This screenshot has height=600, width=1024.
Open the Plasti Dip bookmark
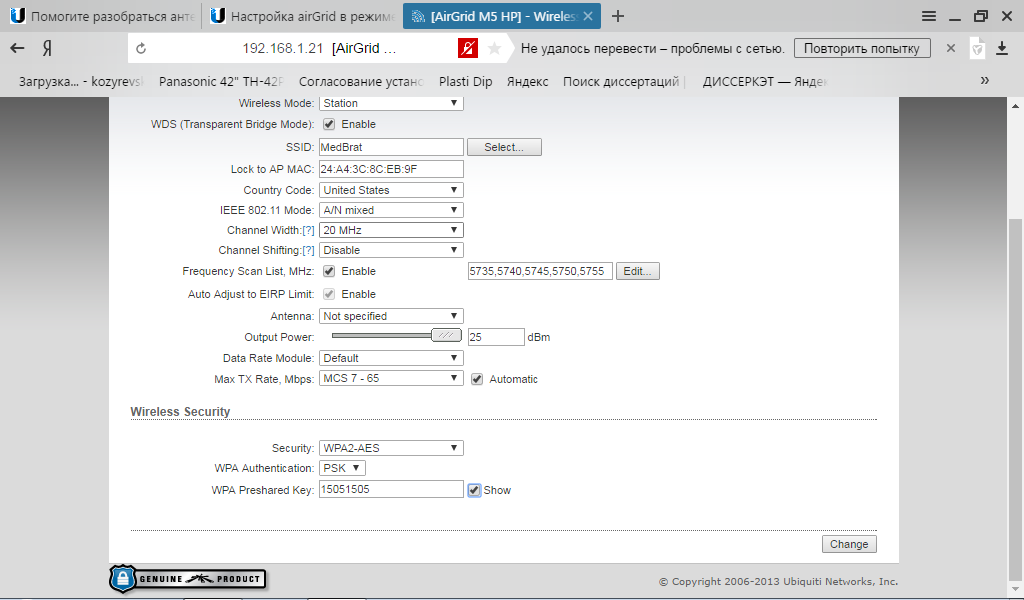(465, 82)
